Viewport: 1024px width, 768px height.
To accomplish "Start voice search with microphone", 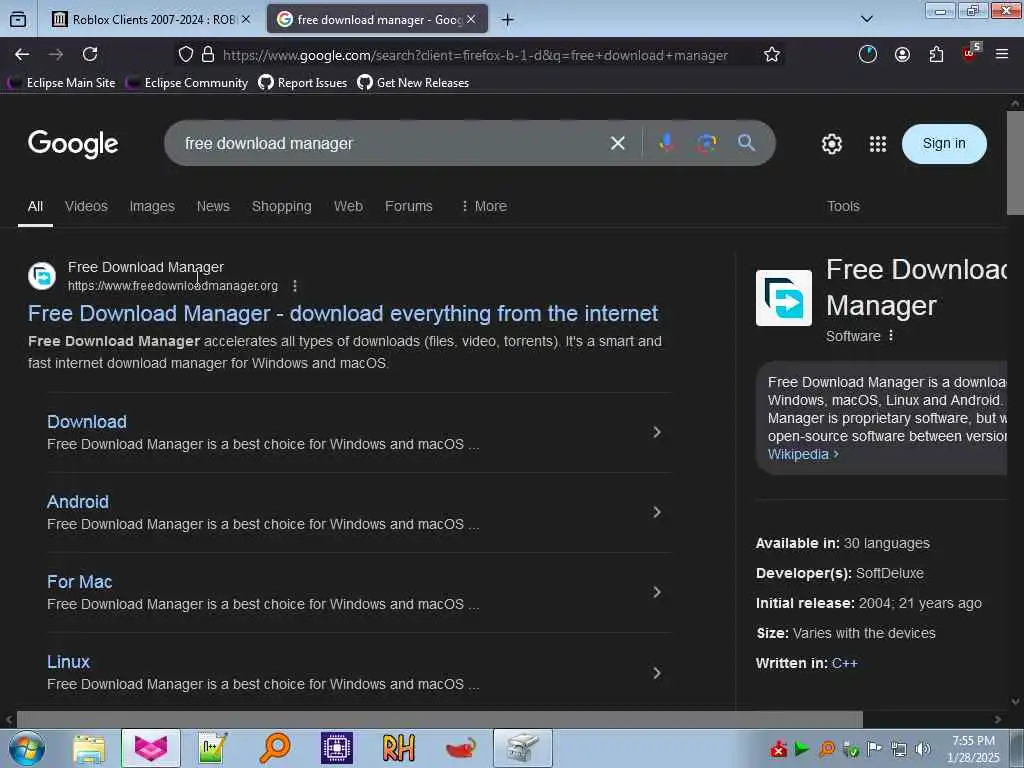I will pos(666,142).
